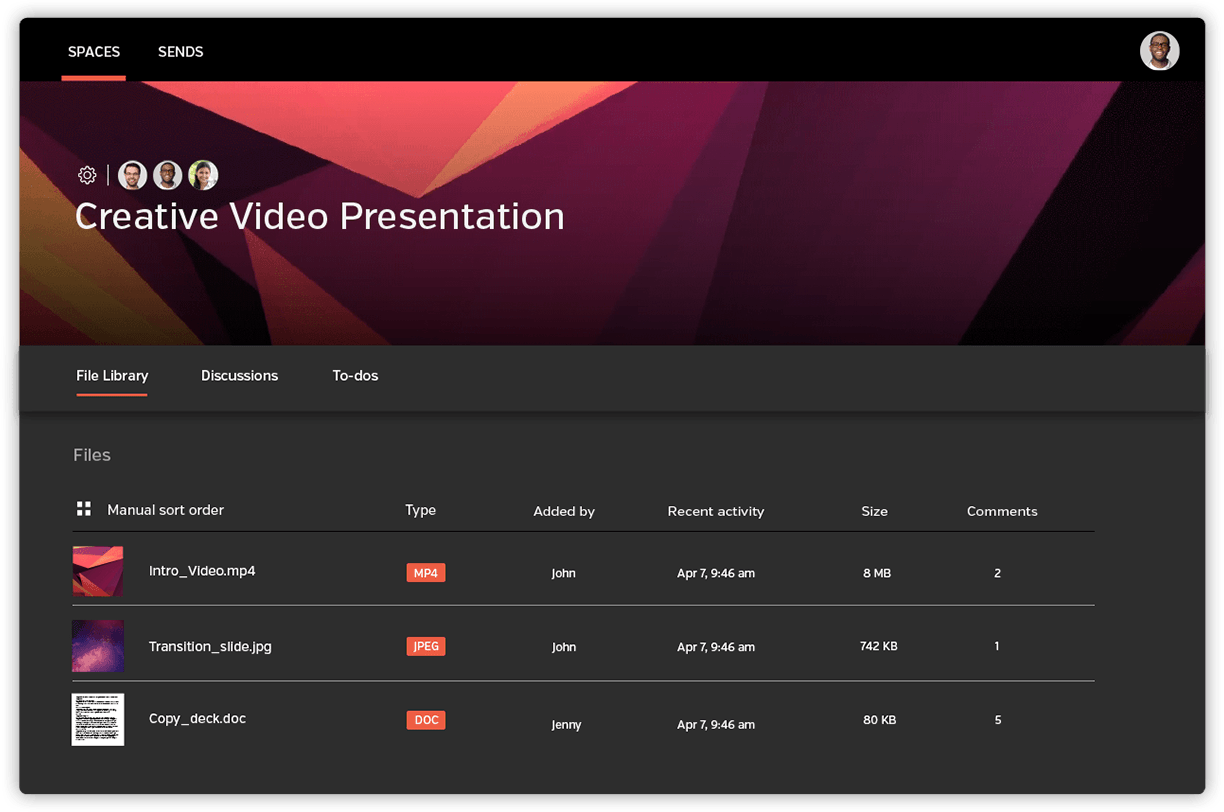
Task: Click the JPEG badge on Transition_slide.jpg
Action: tap(426, 646)
